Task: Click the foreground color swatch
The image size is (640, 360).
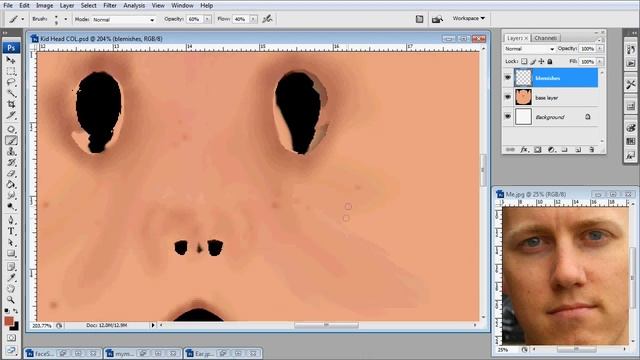Action: (9, 321)
